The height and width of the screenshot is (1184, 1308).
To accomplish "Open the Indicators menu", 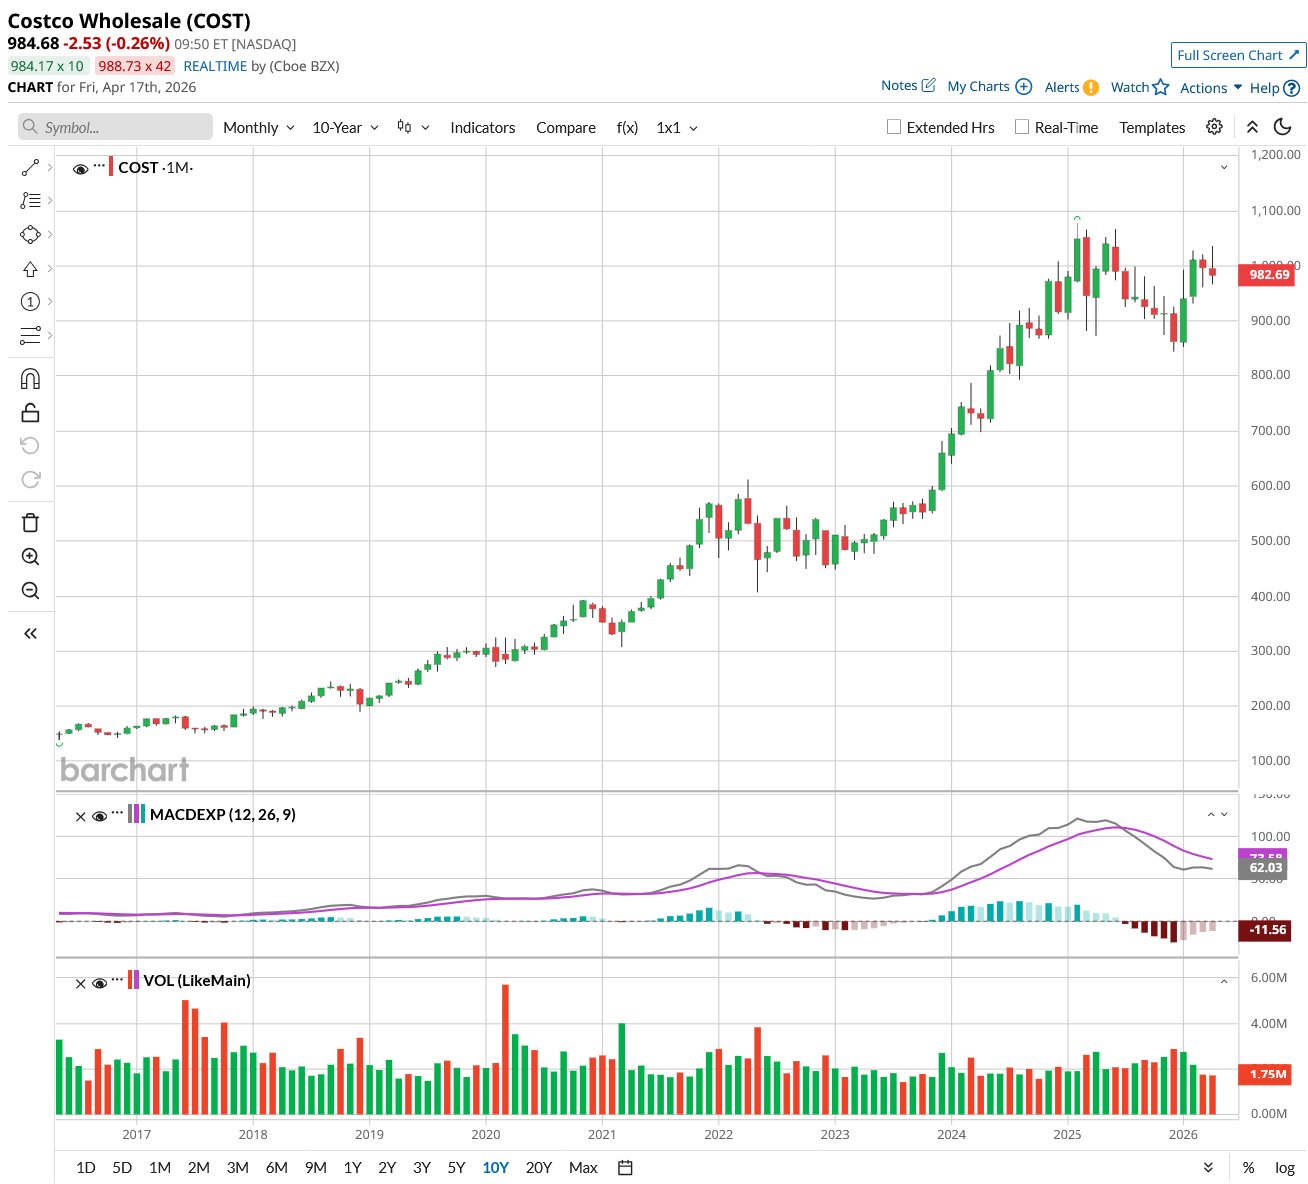I will 482,128.
